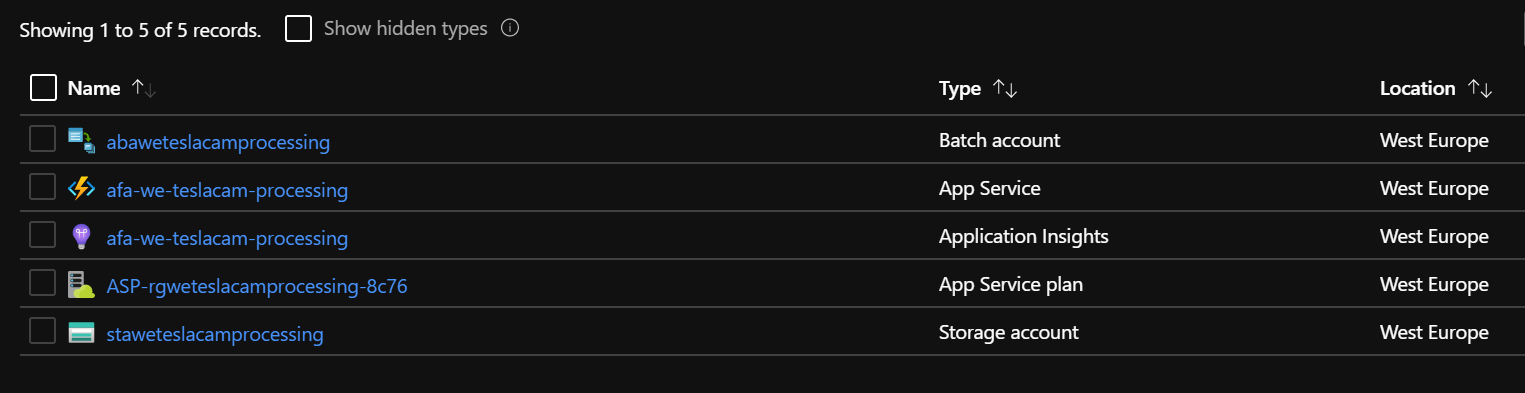This screenshot has width=1525, height=393.
Task: Check the box for ASP-rgweteslacamprocessing-8c76
Action: tap(42, 283)
